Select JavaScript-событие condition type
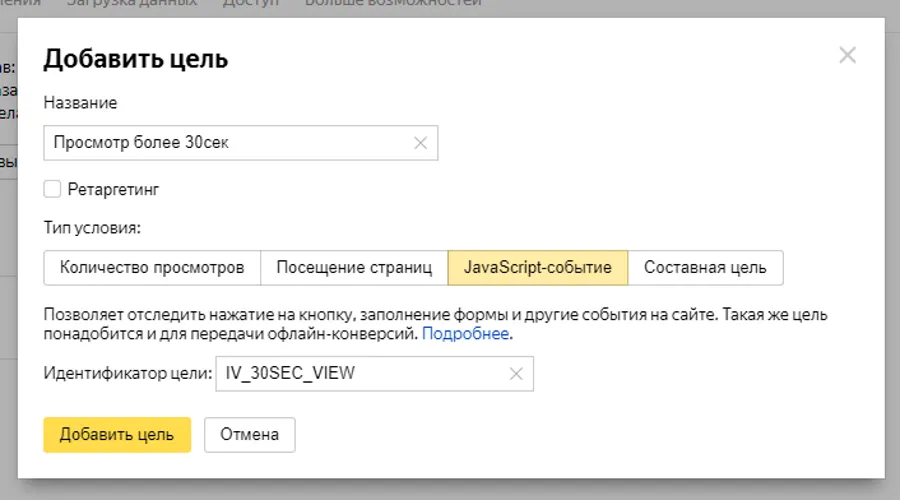This screenshot has height=500, width=900. click(538, 268)
